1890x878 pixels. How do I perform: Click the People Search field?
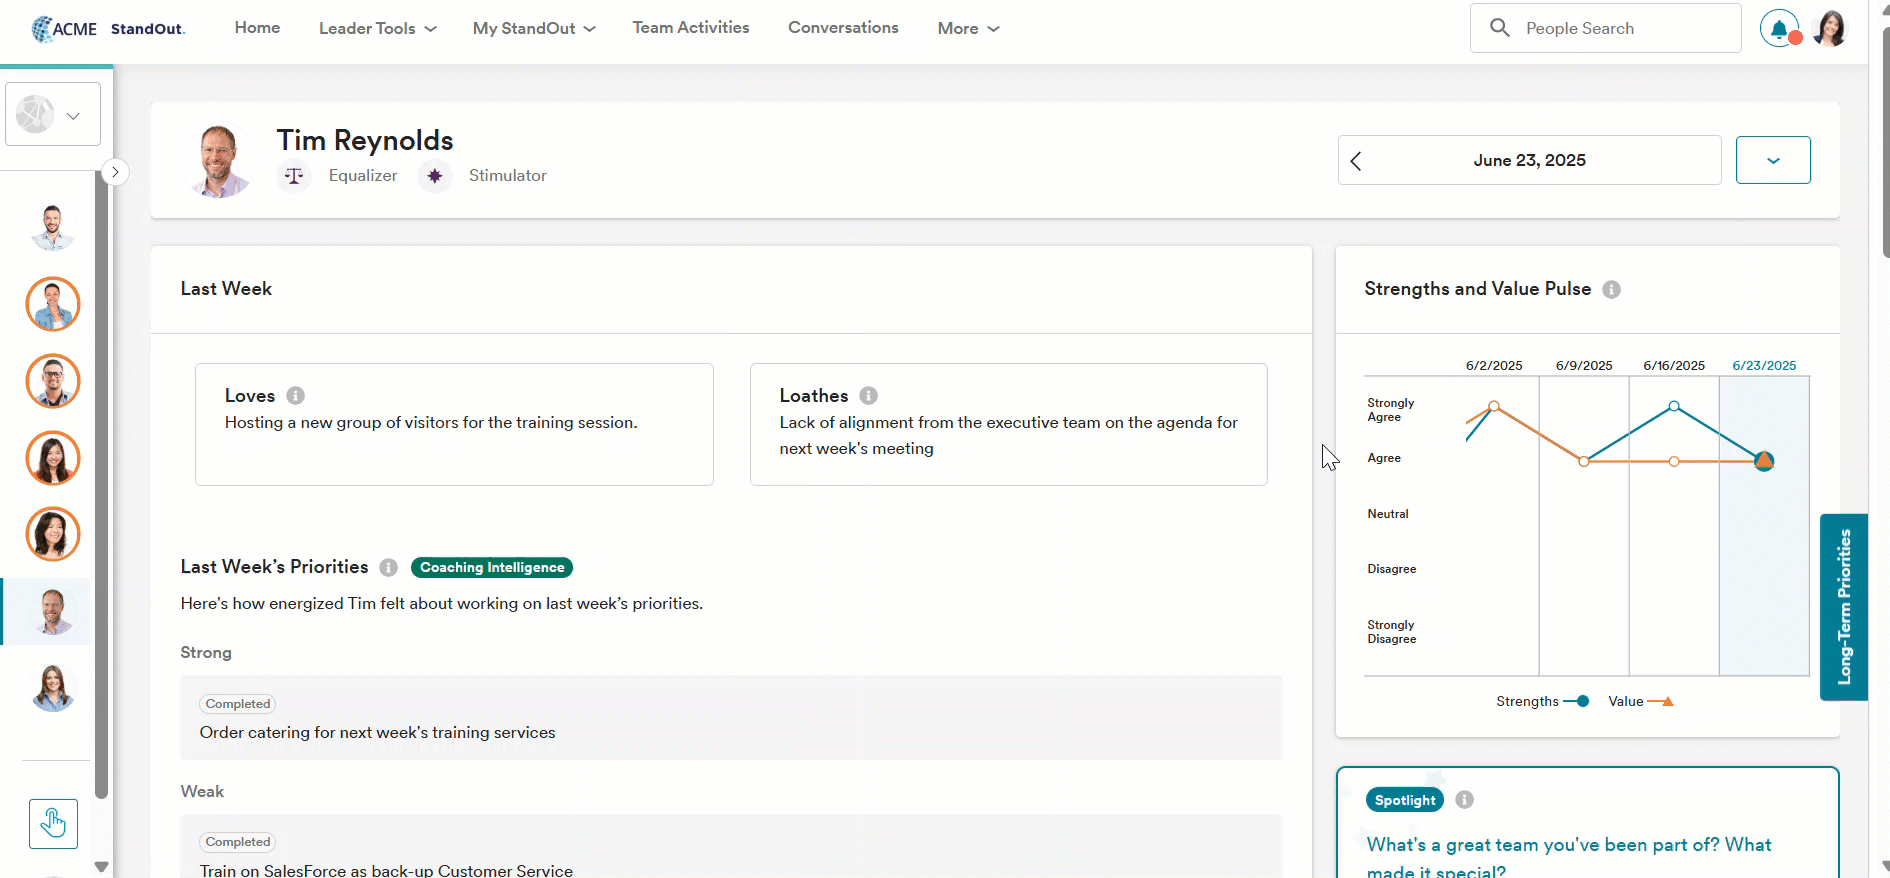click(1605, 28)
